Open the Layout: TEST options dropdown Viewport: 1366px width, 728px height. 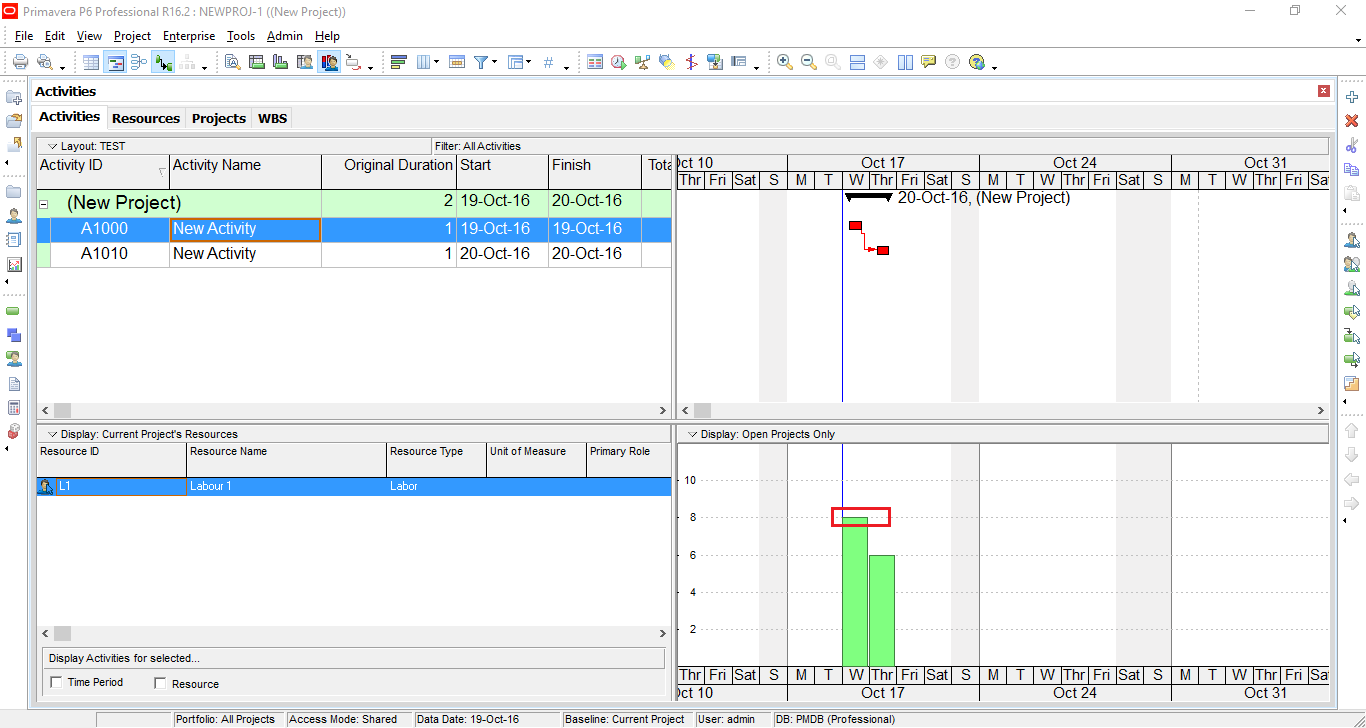point(53,146)
